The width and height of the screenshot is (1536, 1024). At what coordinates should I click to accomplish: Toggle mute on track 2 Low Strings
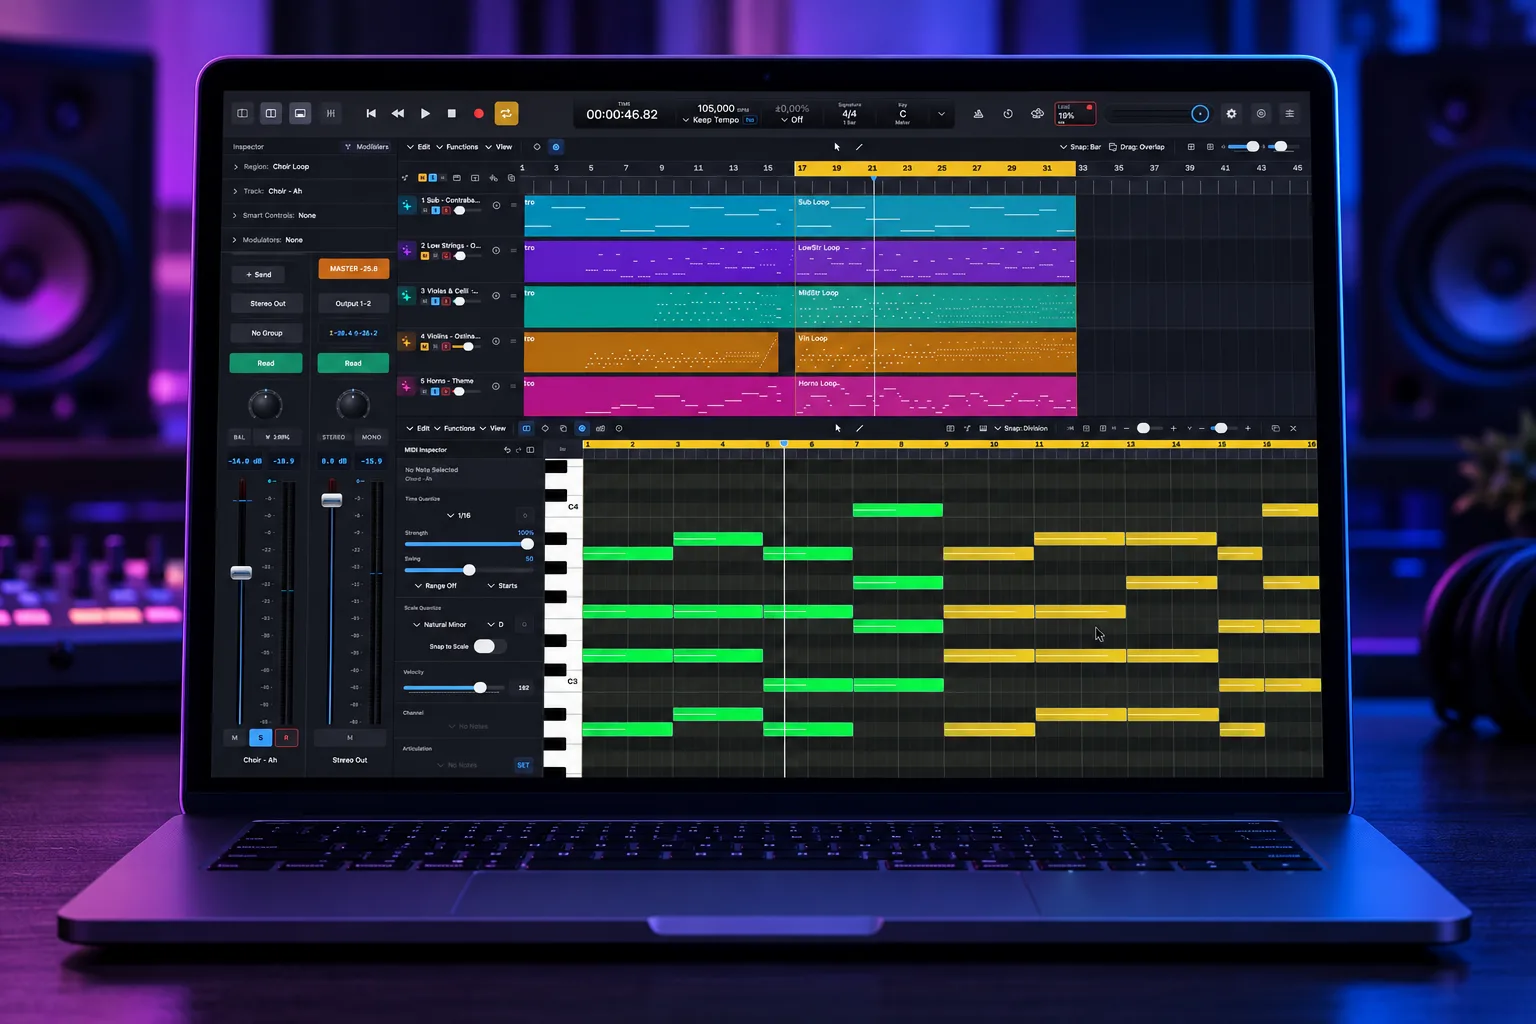[x=425, y=256]
